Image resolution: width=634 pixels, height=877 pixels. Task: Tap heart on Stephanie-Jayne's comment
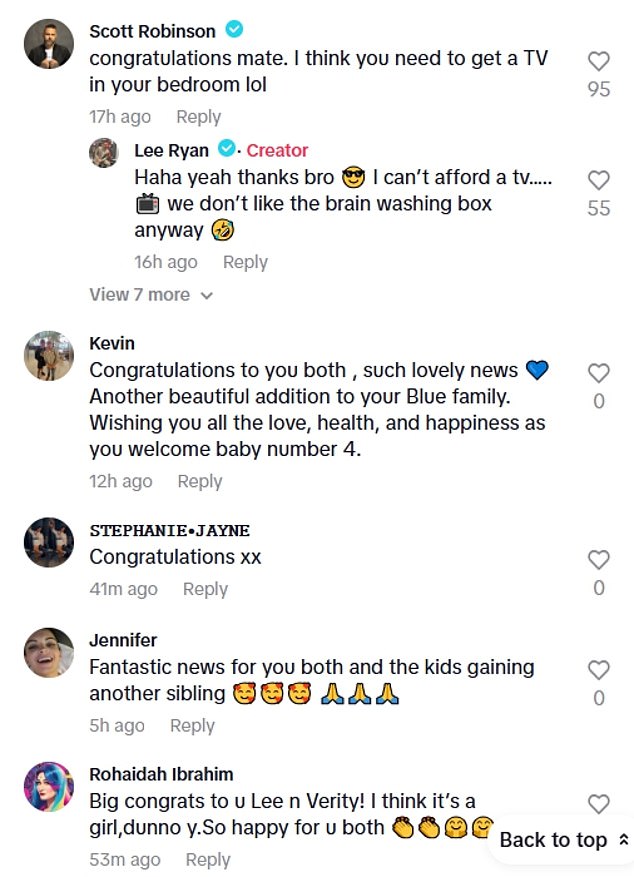598,560
